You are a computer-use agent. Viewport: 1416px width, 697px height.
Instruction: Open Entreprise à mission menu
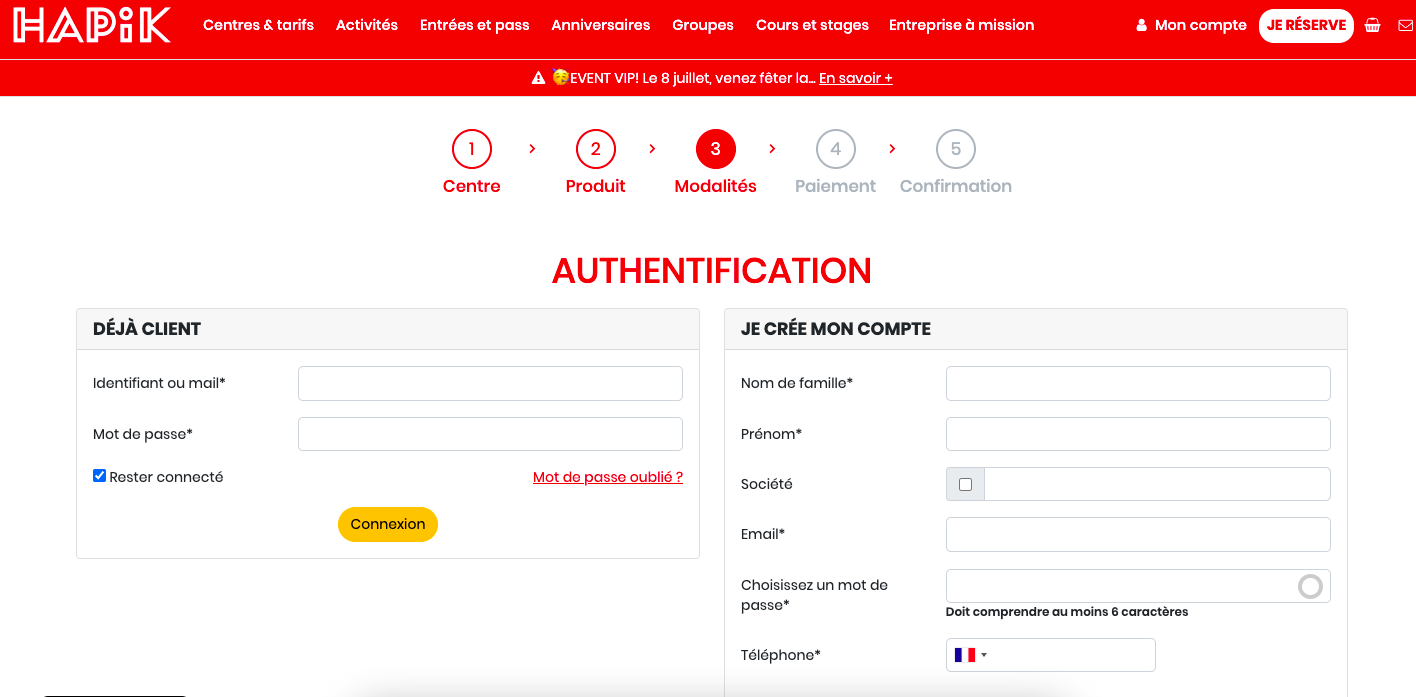(x=962, y=25)
